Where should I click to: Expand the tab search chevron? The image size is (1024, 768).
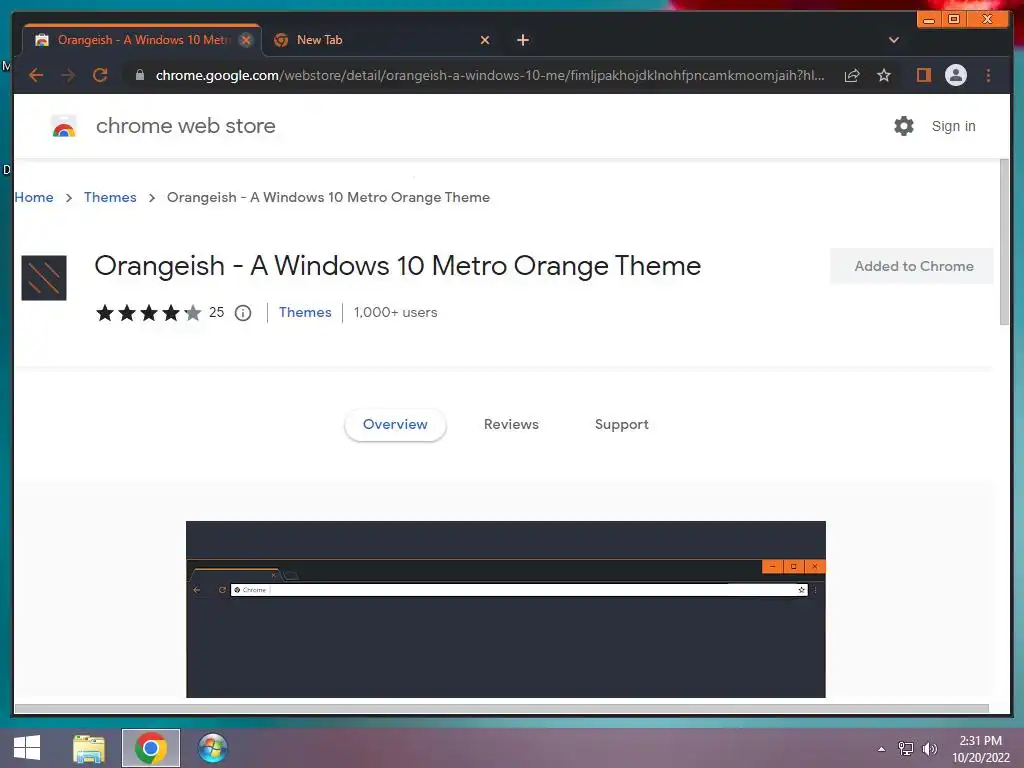click(893, 40)
